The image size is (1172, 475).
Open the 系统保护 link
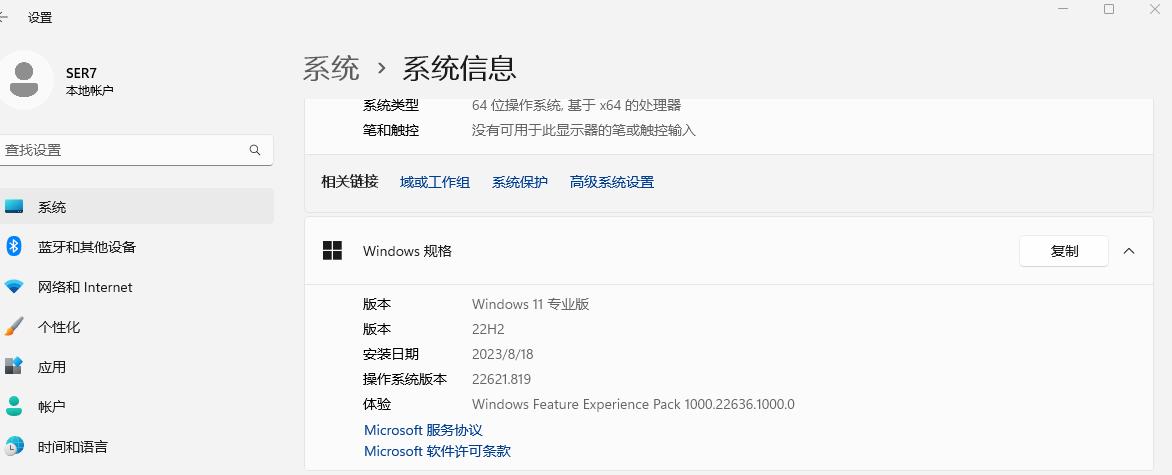pyautogui.click(x=520, y=182)
